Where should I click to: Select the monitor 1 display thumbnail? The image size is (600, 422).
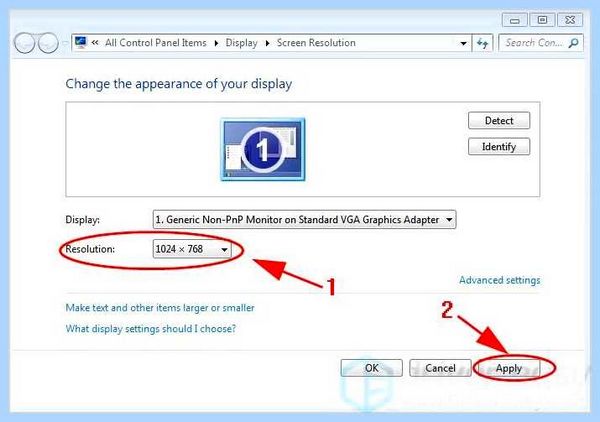(263, 149)
